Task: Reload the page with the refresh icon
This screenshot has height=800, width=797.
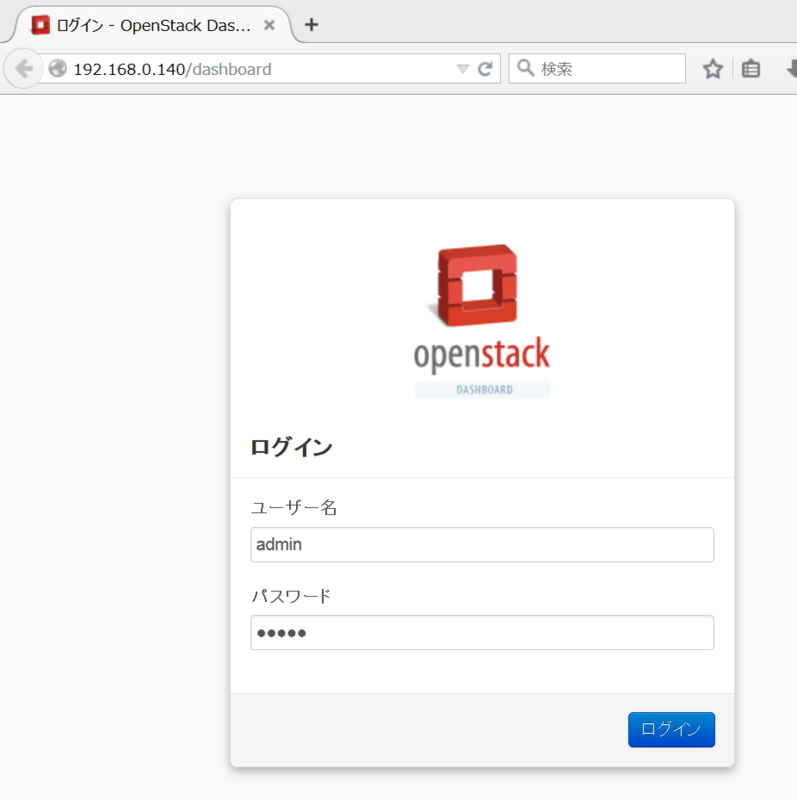Action: point(485,68)
